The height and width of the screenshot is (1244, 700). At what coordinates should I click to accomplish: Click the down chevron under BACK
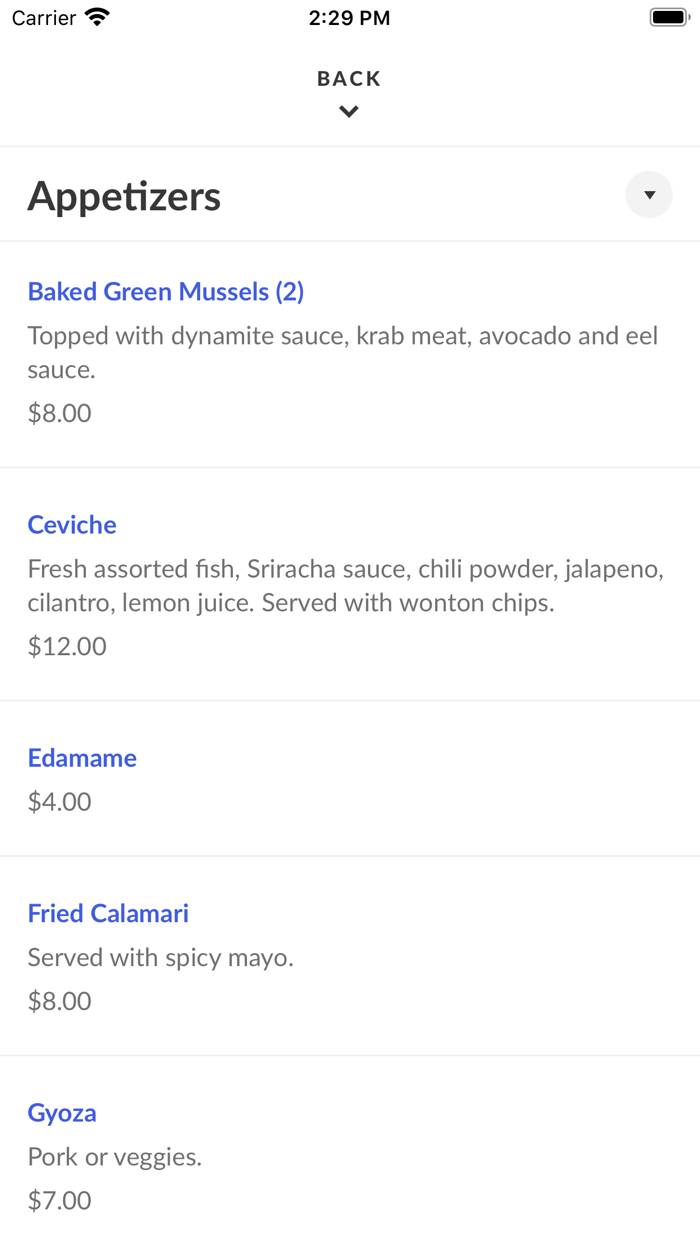click(x=349, y=112)
